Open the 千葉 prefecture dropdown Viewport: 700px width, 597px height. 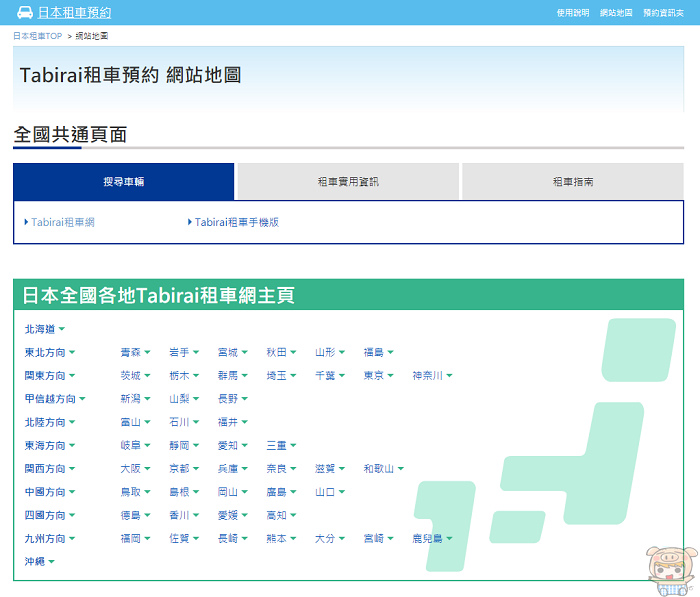330,376
